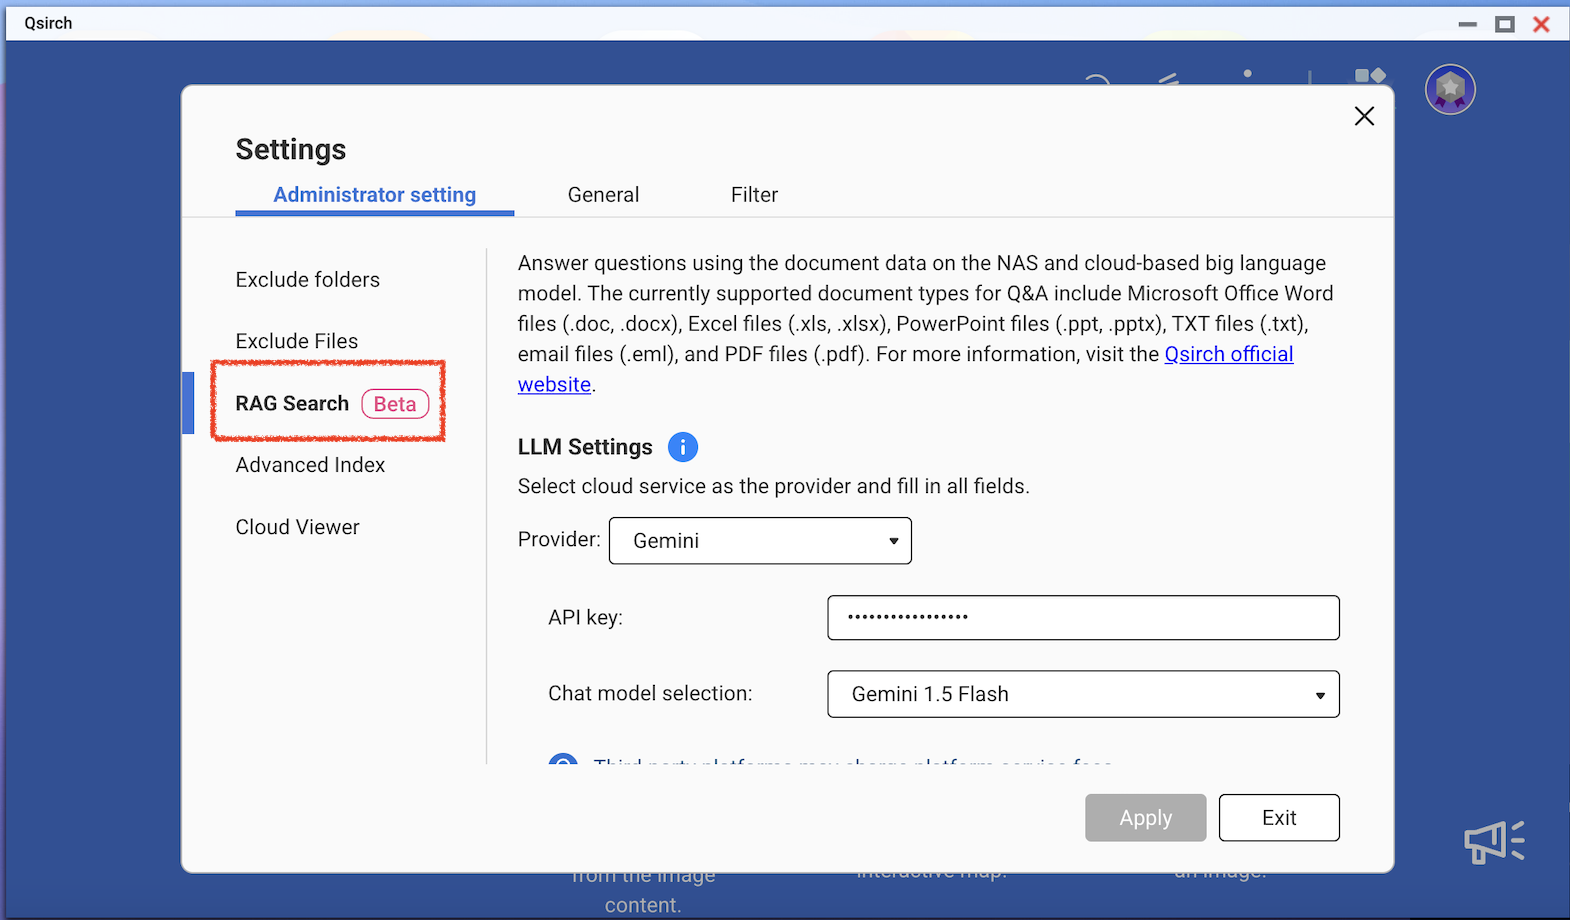Viewport: 1570px width, 920px height.
Task: Open Exclude Files section
Action: [x=297, y=341]
